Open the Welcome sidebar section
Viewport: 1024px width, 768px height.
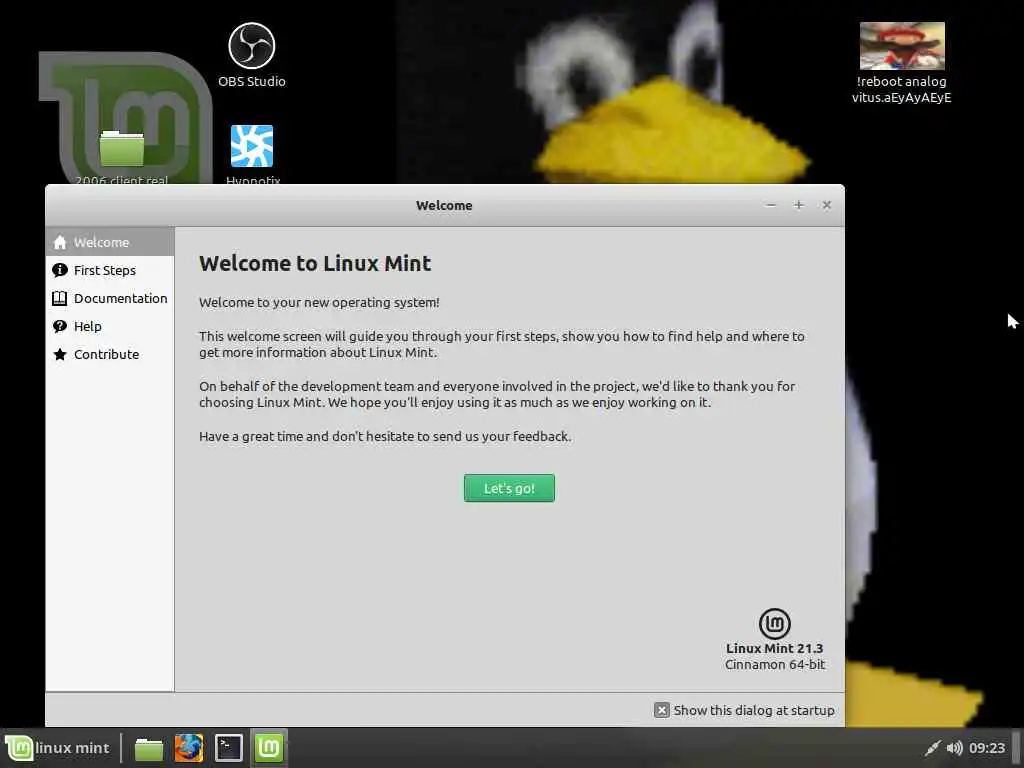pyautogui.click(x=110, y=242)
